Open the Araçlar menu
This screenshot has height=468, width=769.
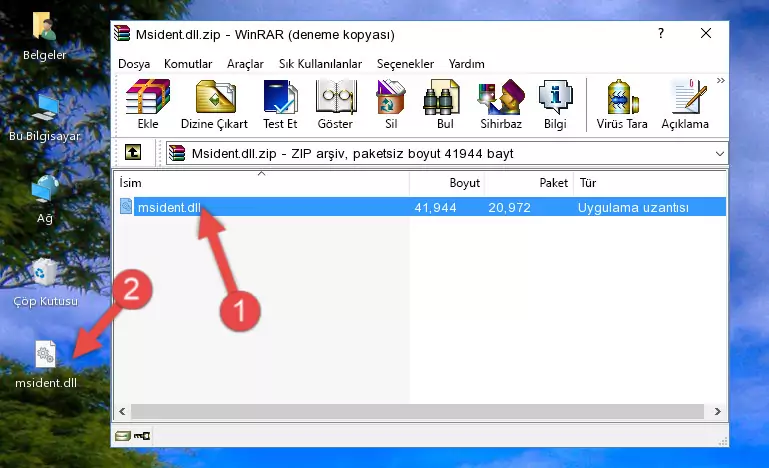click(245, 64)
